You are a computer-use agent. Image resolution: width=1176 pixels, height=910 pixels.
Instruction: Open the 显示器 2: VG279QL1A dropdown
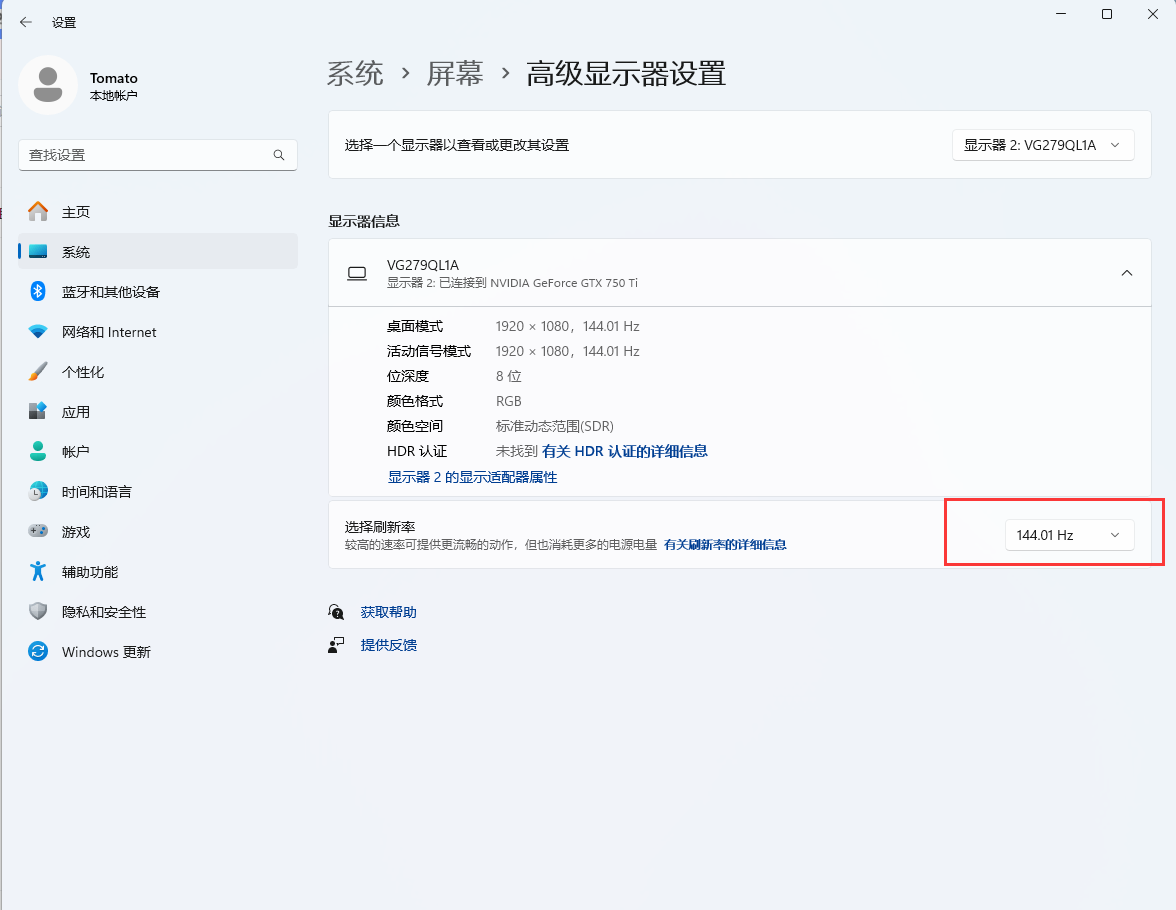[1043, 145]
